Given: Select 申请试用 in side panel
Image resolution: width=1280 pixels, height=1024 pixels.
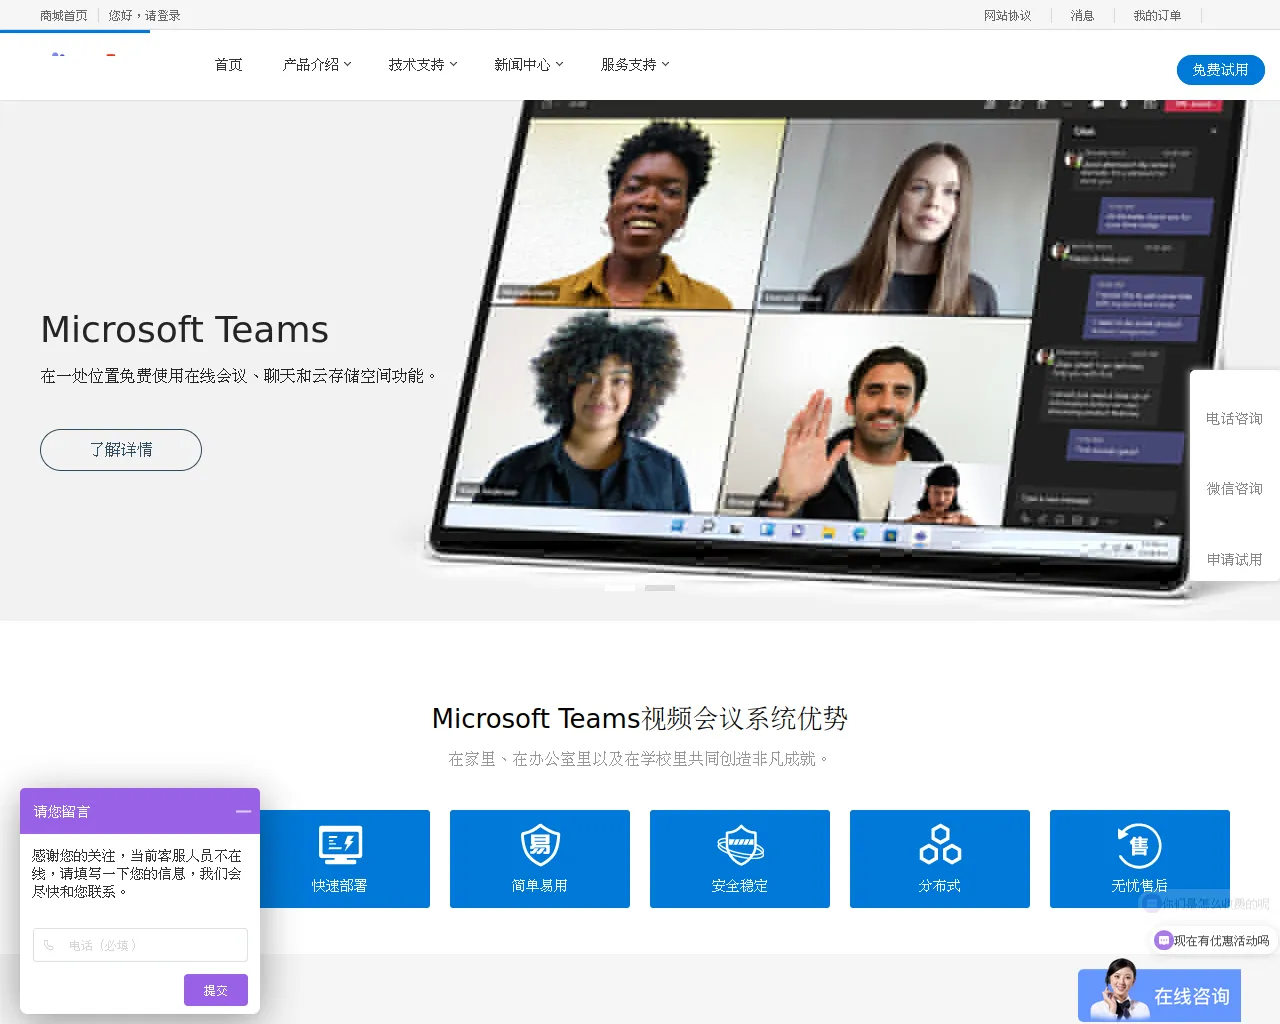Looking at the screenshot, I should tap(1234, 559).
